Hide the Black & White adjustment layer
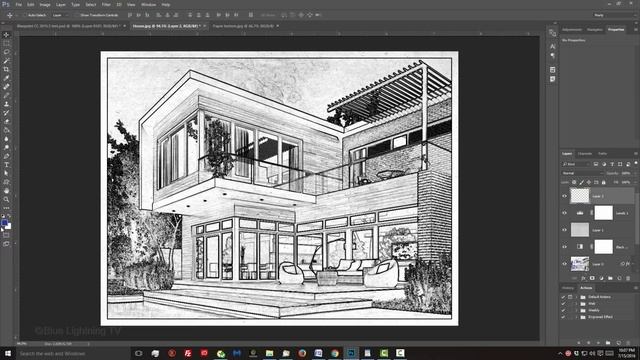The image size is (640, 360). (564, 247)
